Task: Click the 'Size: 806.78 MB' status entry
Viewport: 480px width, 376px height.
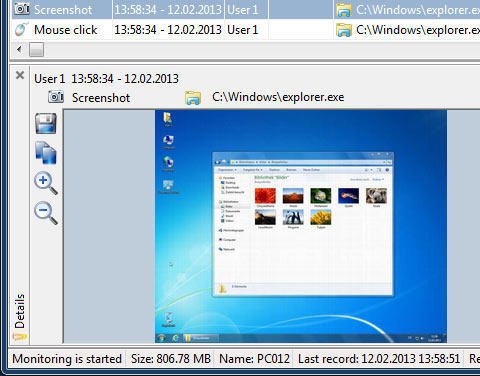Action: pyautogui.click(x=171, y=359)
